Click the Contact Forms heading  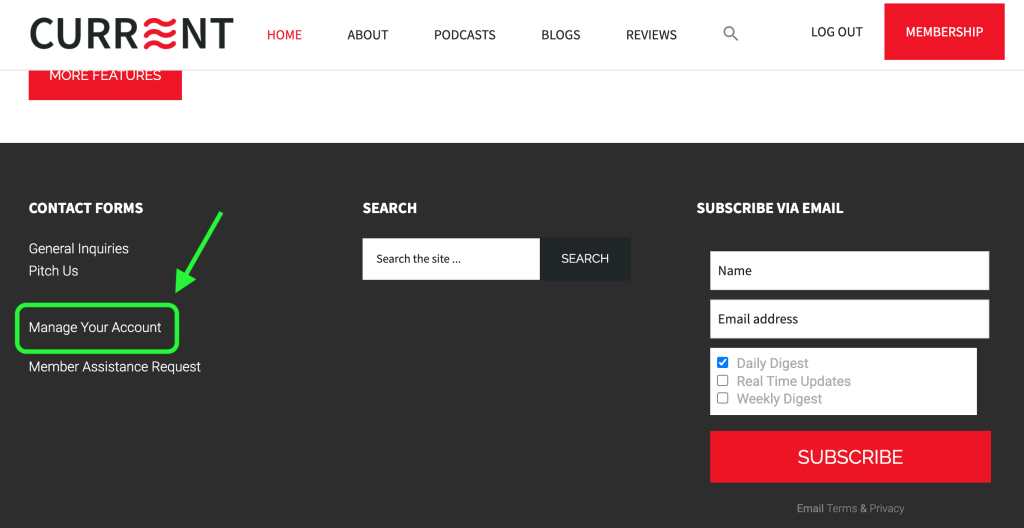86,208
